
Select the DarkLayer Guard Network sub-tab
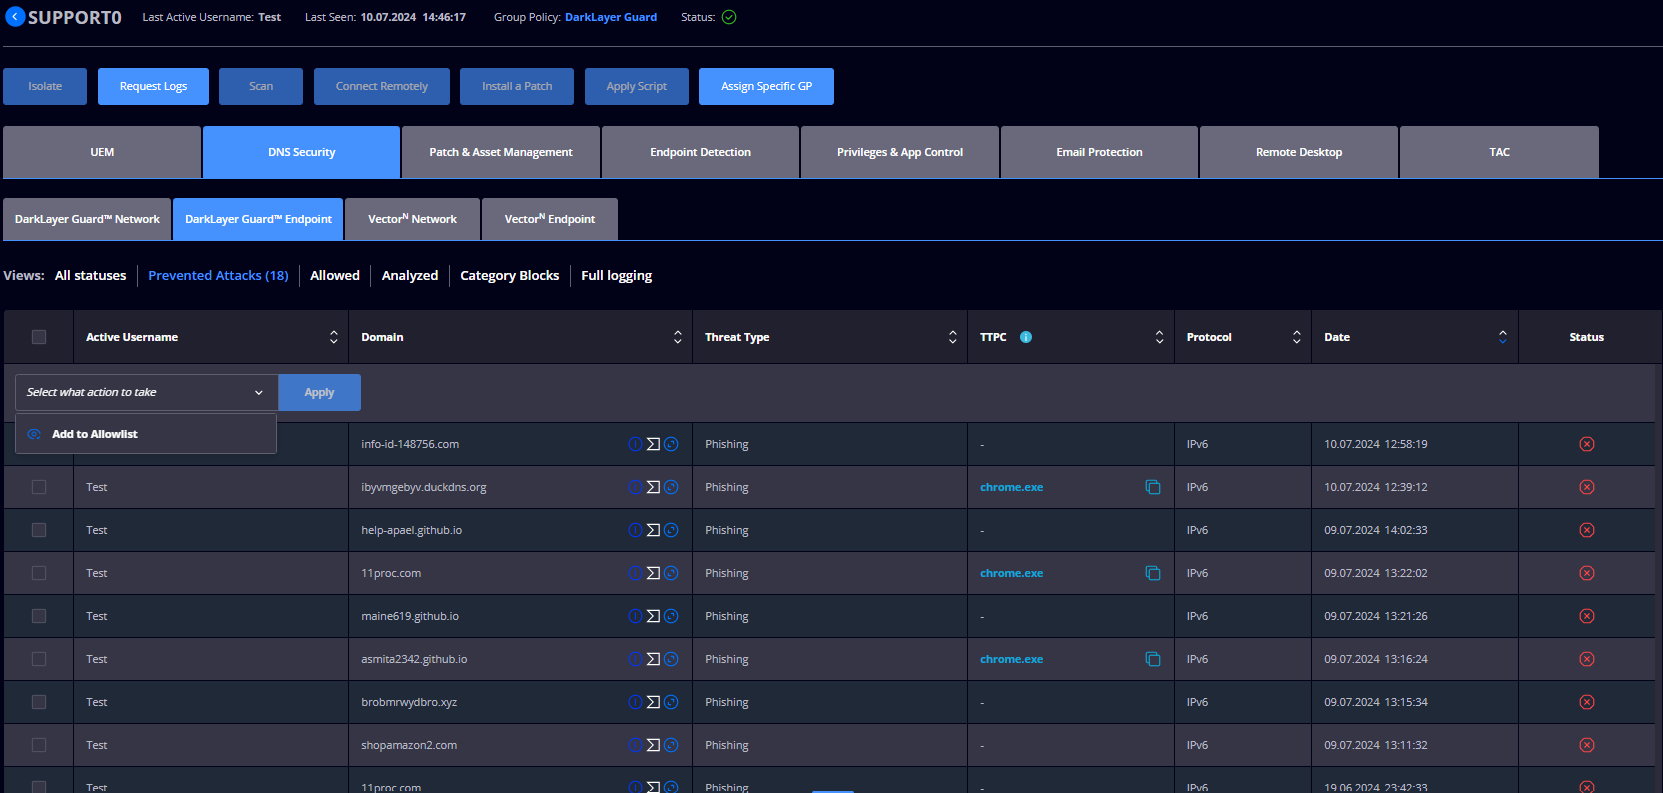87,219
